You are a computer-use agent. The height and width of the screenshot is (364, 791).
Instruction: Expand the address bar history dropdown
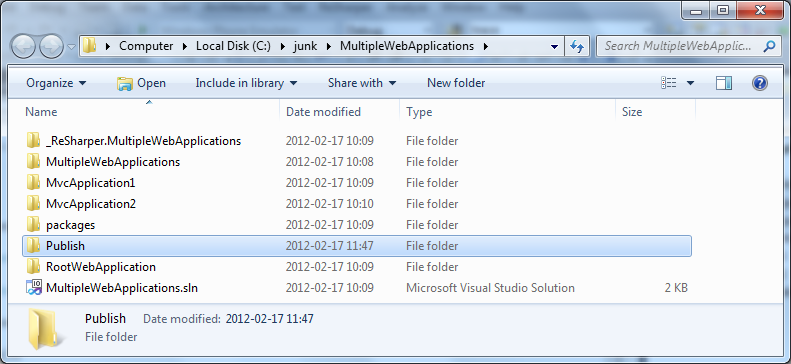554,46
